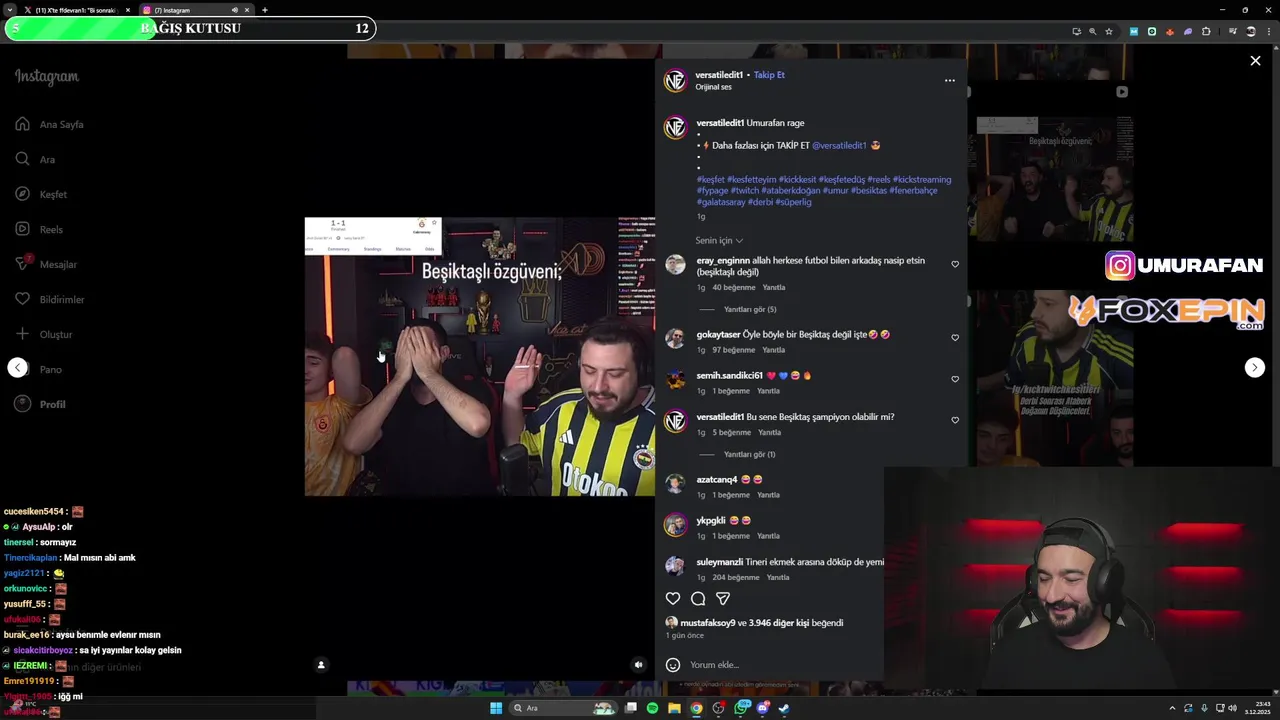
Task: Open Ana Sayfa in Instagram sidebar
Action: click(49, 124)
